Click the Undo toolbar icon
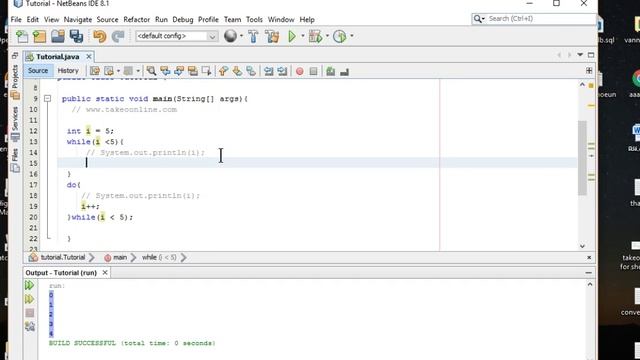The height and width of the screenshot is (360, 640). (x=99, y=36)
